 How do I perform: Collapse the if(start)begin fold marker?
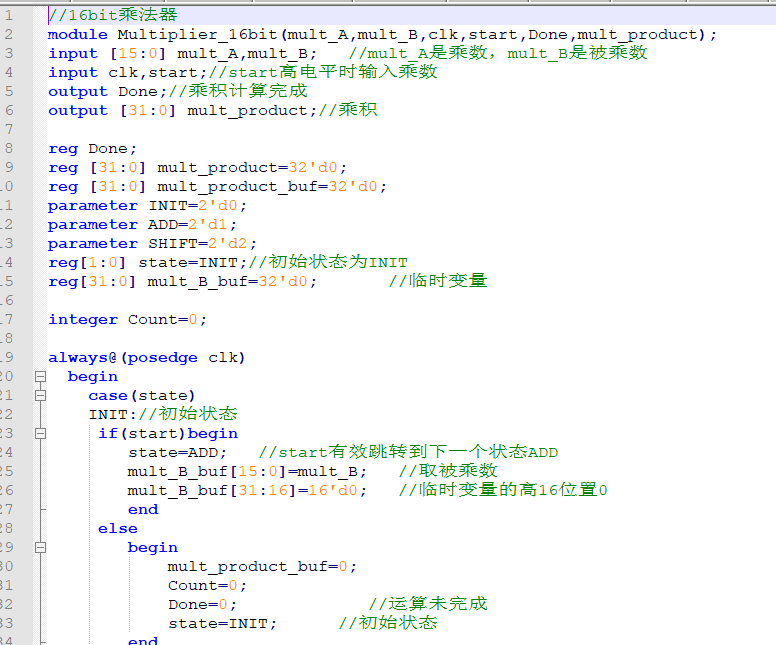(41, 434)
